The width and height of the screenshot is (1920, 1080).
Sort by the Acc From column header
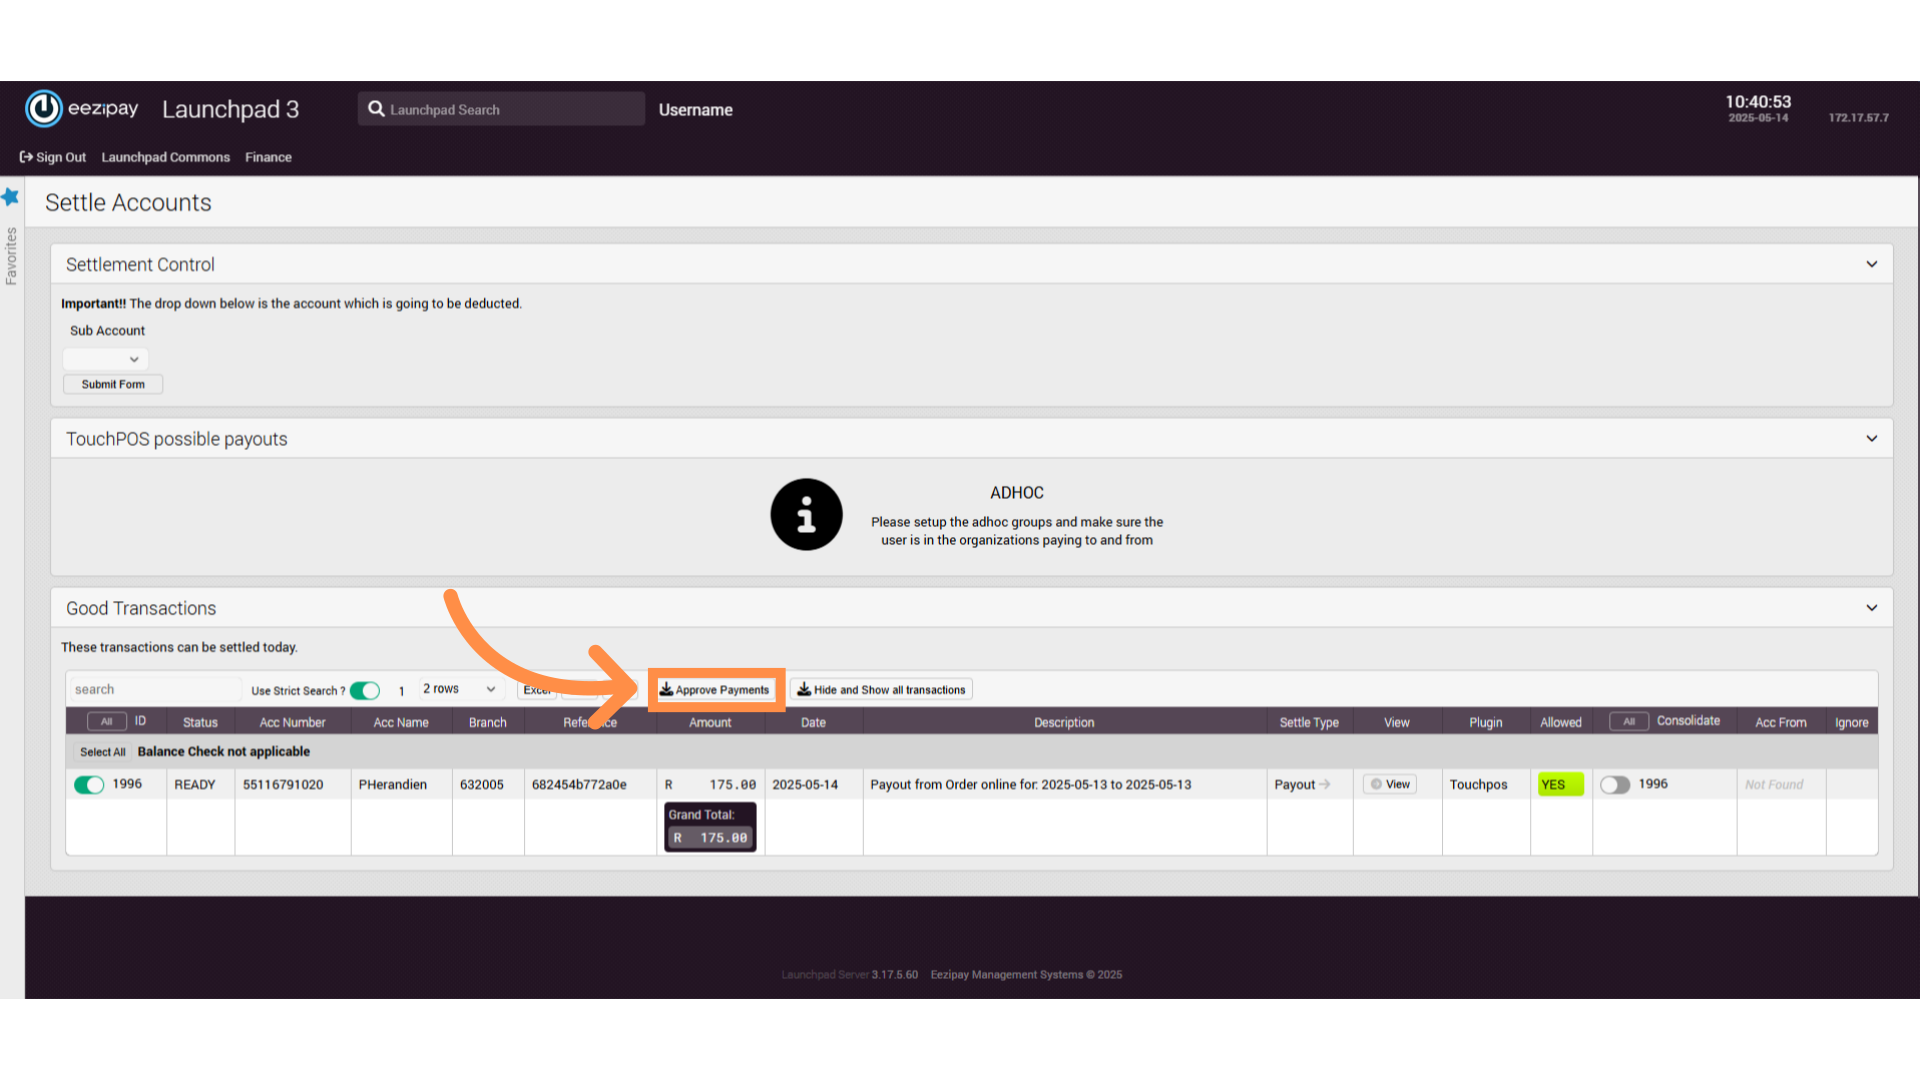[x=1780, y=722]
